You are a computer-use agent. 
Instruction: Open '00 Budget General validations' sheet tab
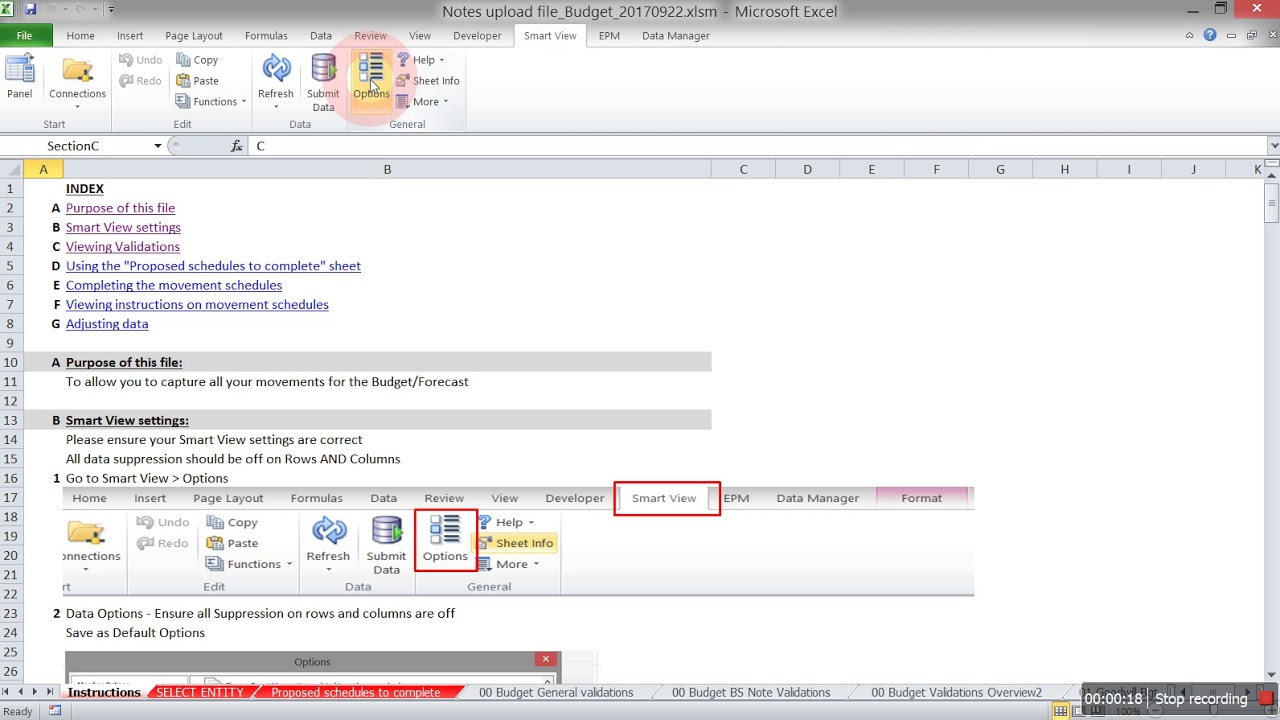click(556, 692)
